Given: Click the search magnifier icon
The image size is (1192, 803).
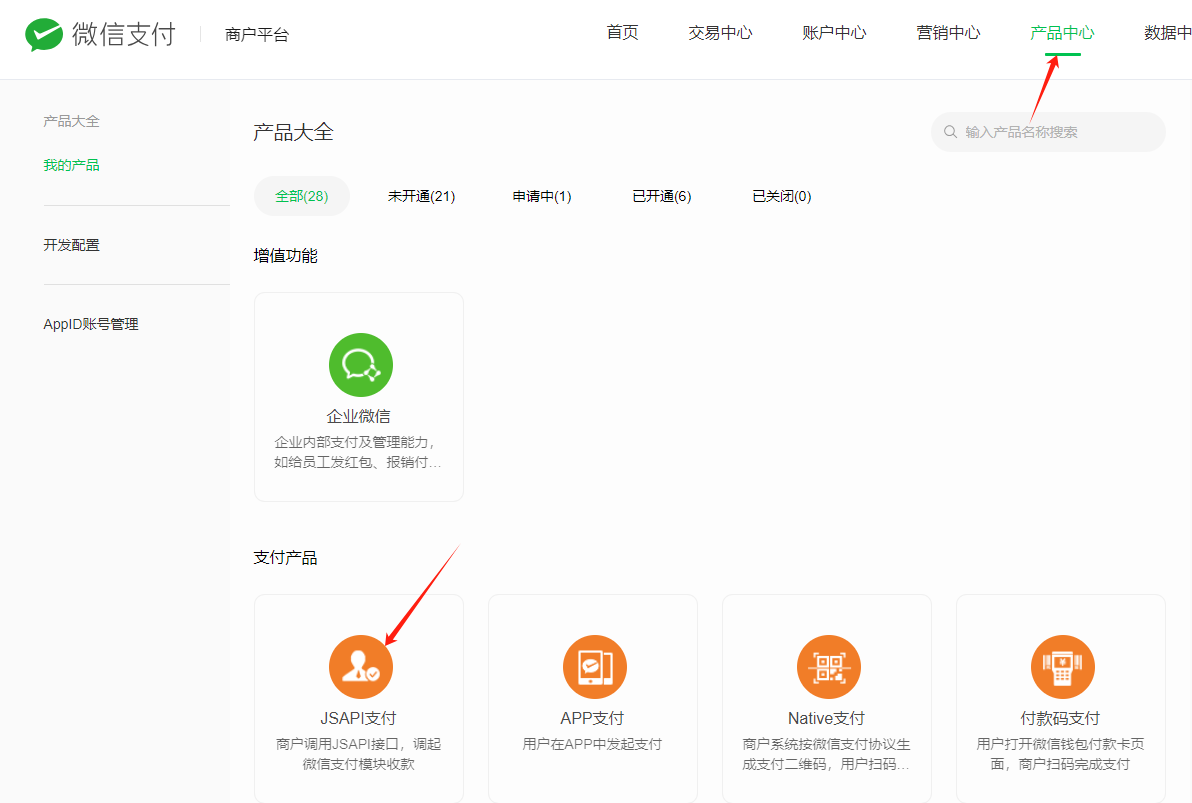Looking at the screenshot, I should [x=950, y=132].
